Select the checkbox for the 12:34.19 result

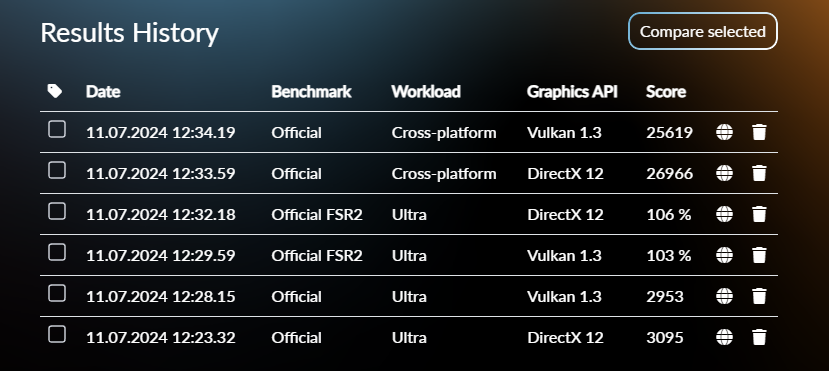click(x=57, y=129)
